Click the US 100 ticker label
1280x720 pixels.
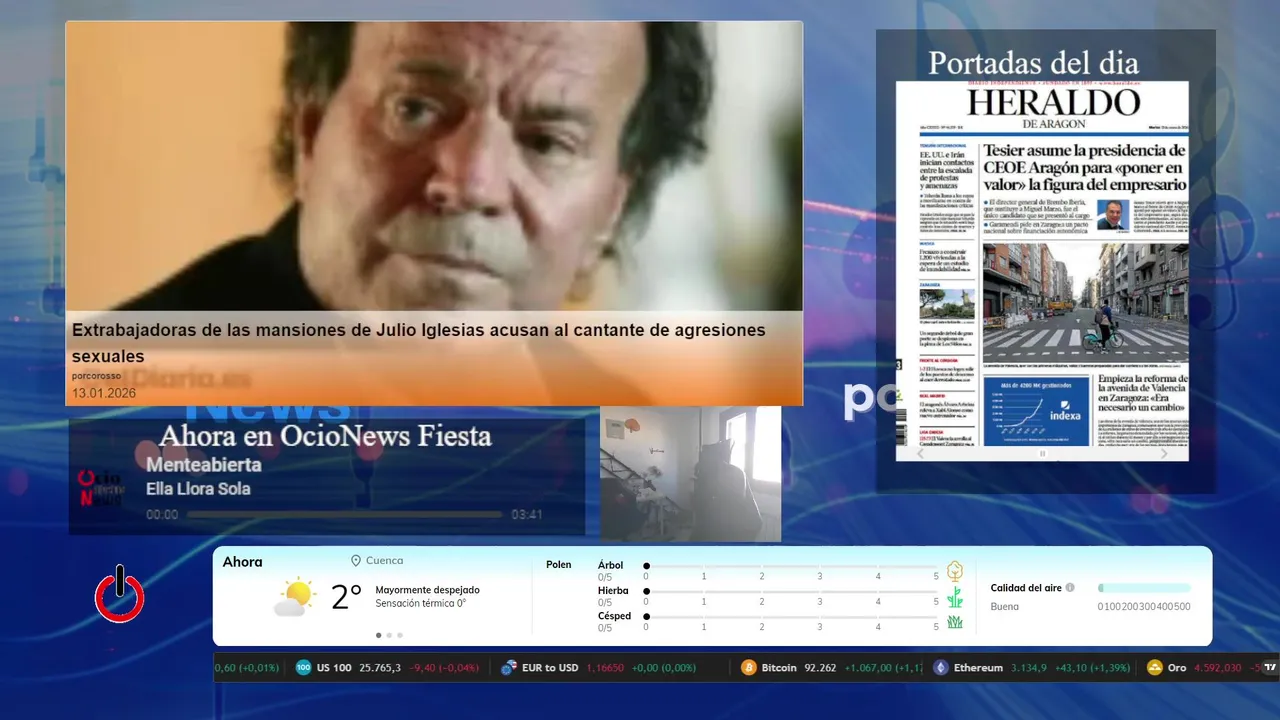[x=334, y=667]
